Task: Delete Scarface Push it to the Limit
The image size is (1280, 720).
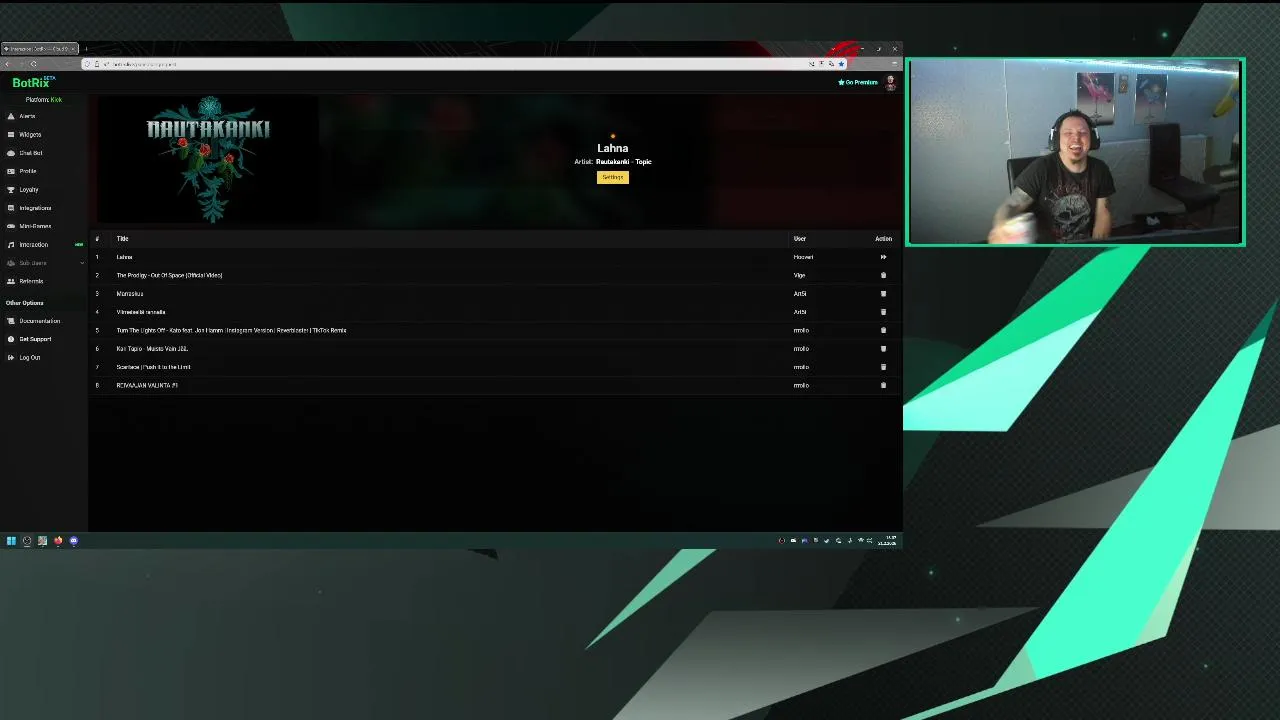Action: pos(883,367)
